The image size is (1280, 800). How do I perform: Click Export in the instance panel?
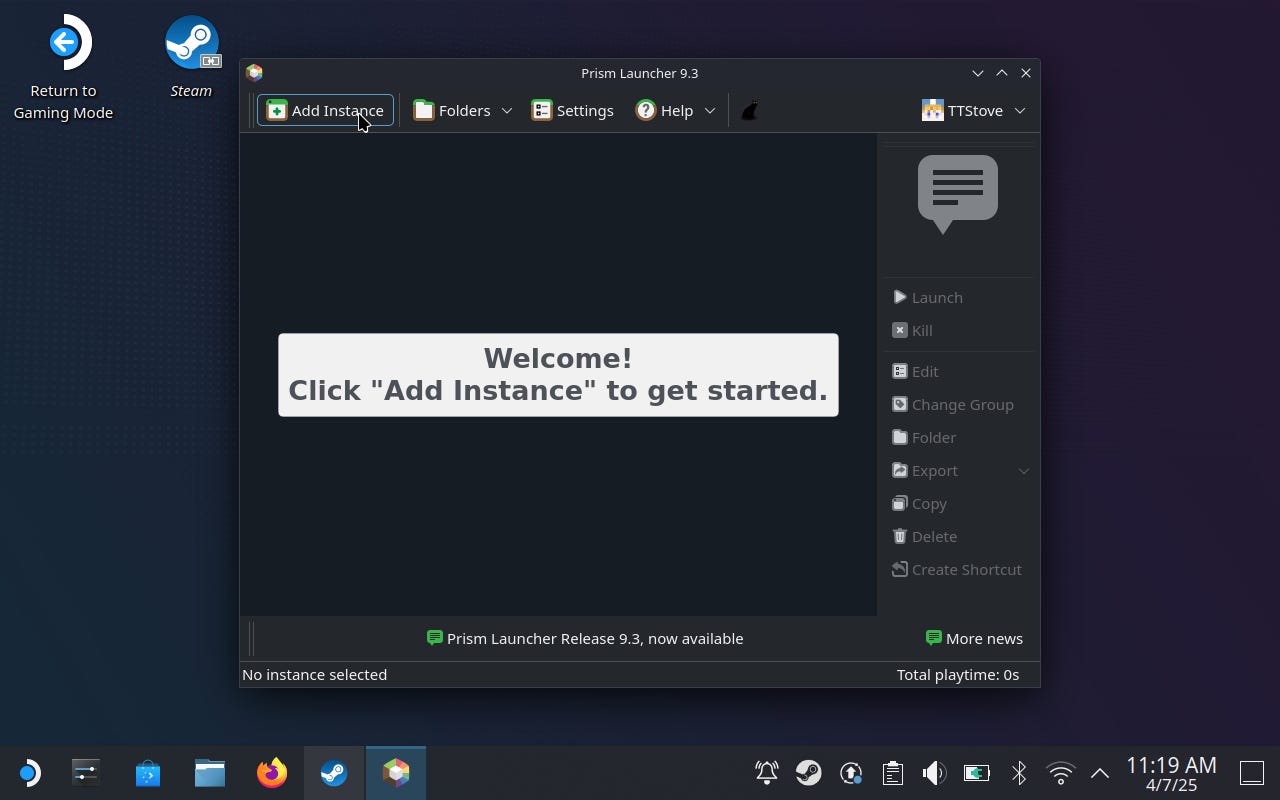925,470
